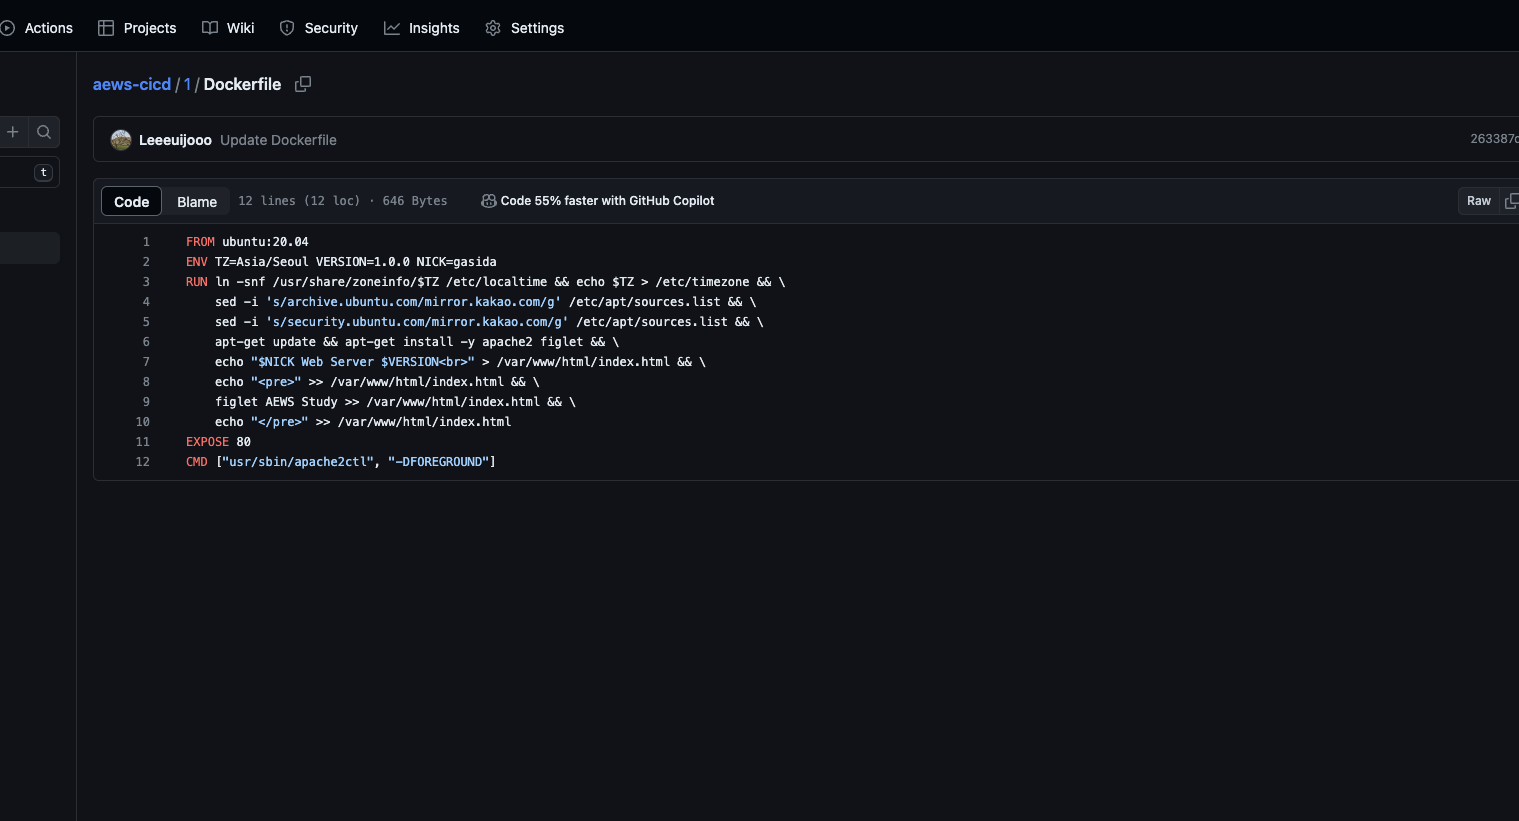Viewport: 1519px width, 821px height.
Task: Click the Insights graph icon
Action: click(392, 28)
